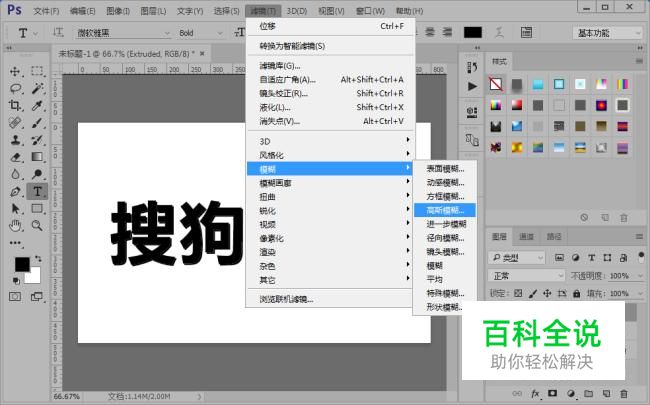
Task: Select the Dodge tool
Action: 37,174
